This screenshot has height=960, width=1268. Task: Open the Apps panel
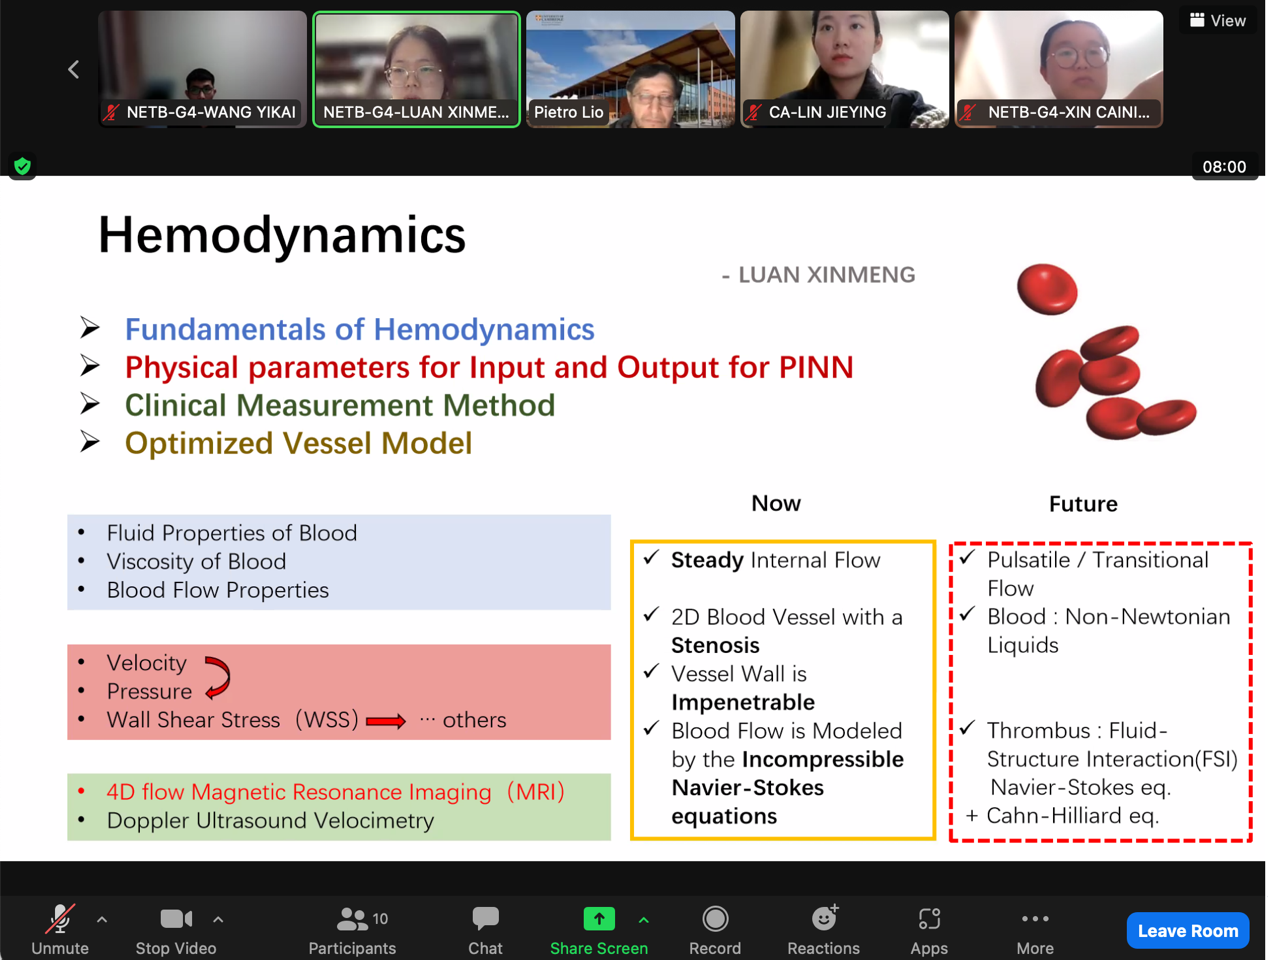click(929, 930)
